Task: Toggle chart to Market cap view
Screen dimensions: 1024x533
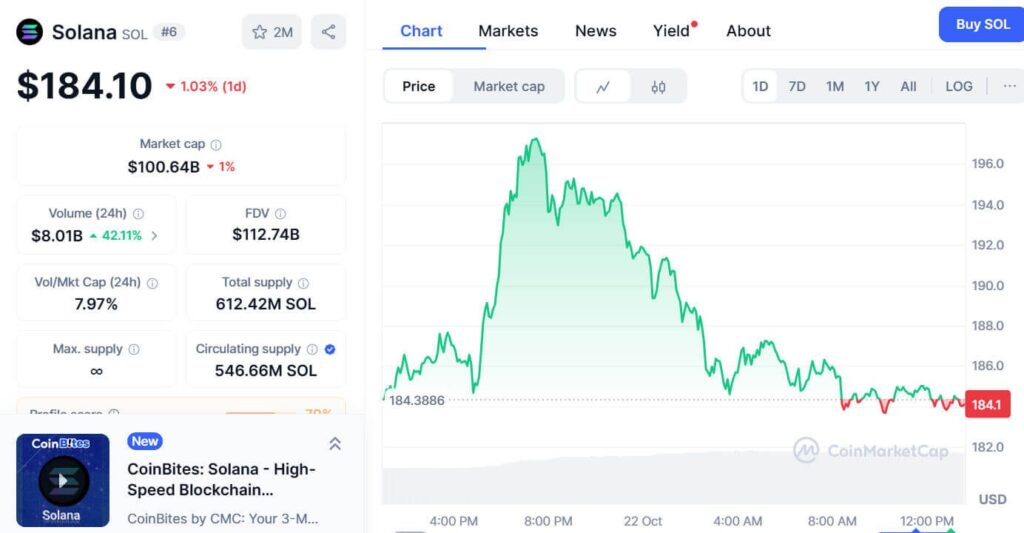Action: (x=509, y=87)
